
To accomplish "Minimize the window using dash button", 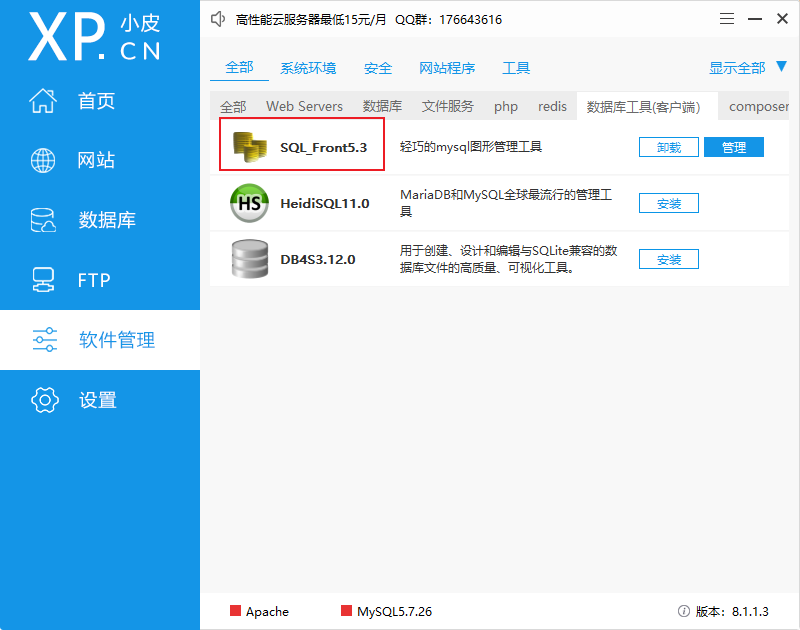I will click(x=755, y=19).
